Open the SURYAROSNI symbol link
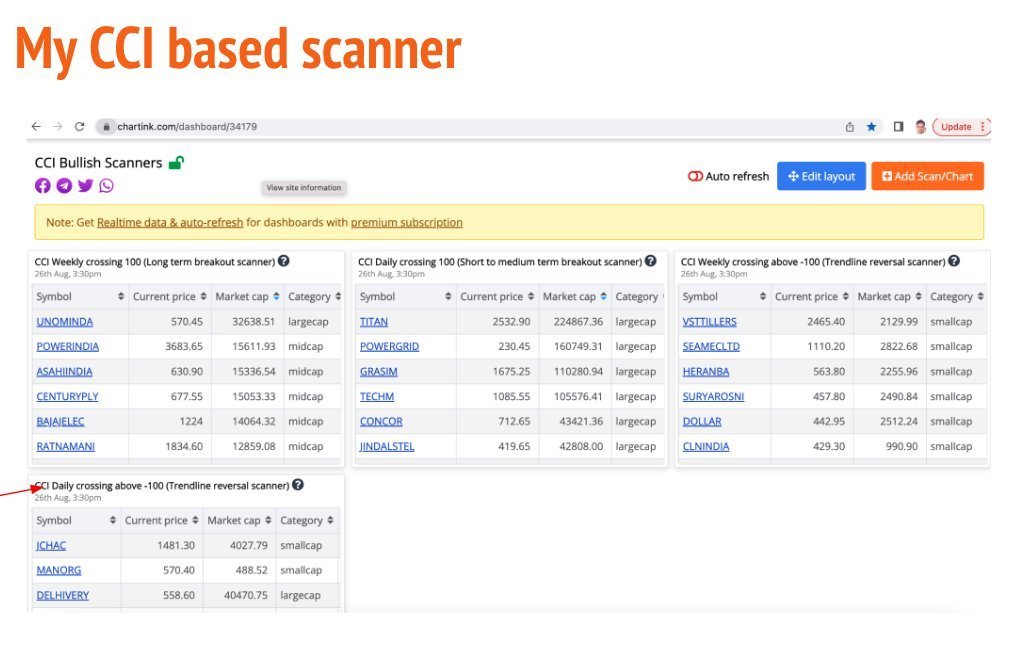 tap(713, 396)
